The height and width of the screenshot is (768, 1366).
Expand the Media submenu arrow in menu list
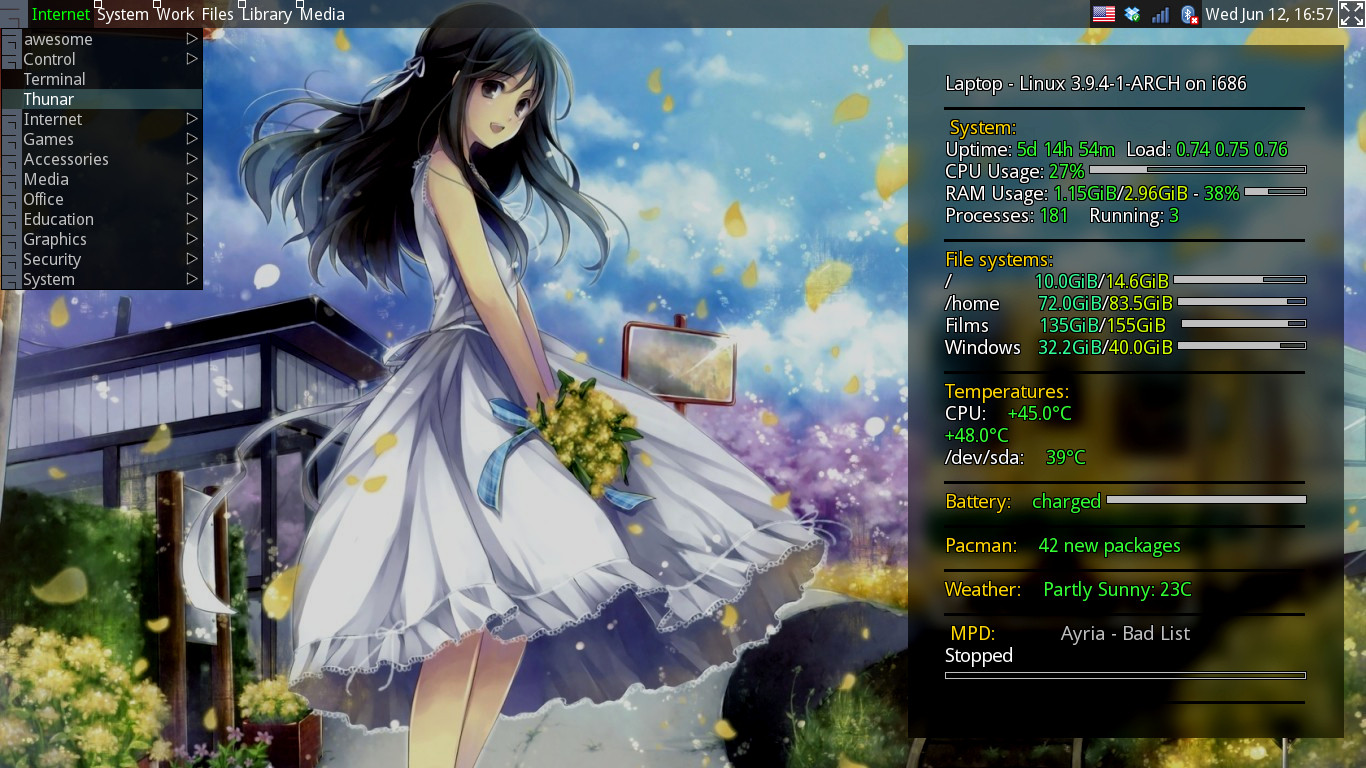(192, 179)
